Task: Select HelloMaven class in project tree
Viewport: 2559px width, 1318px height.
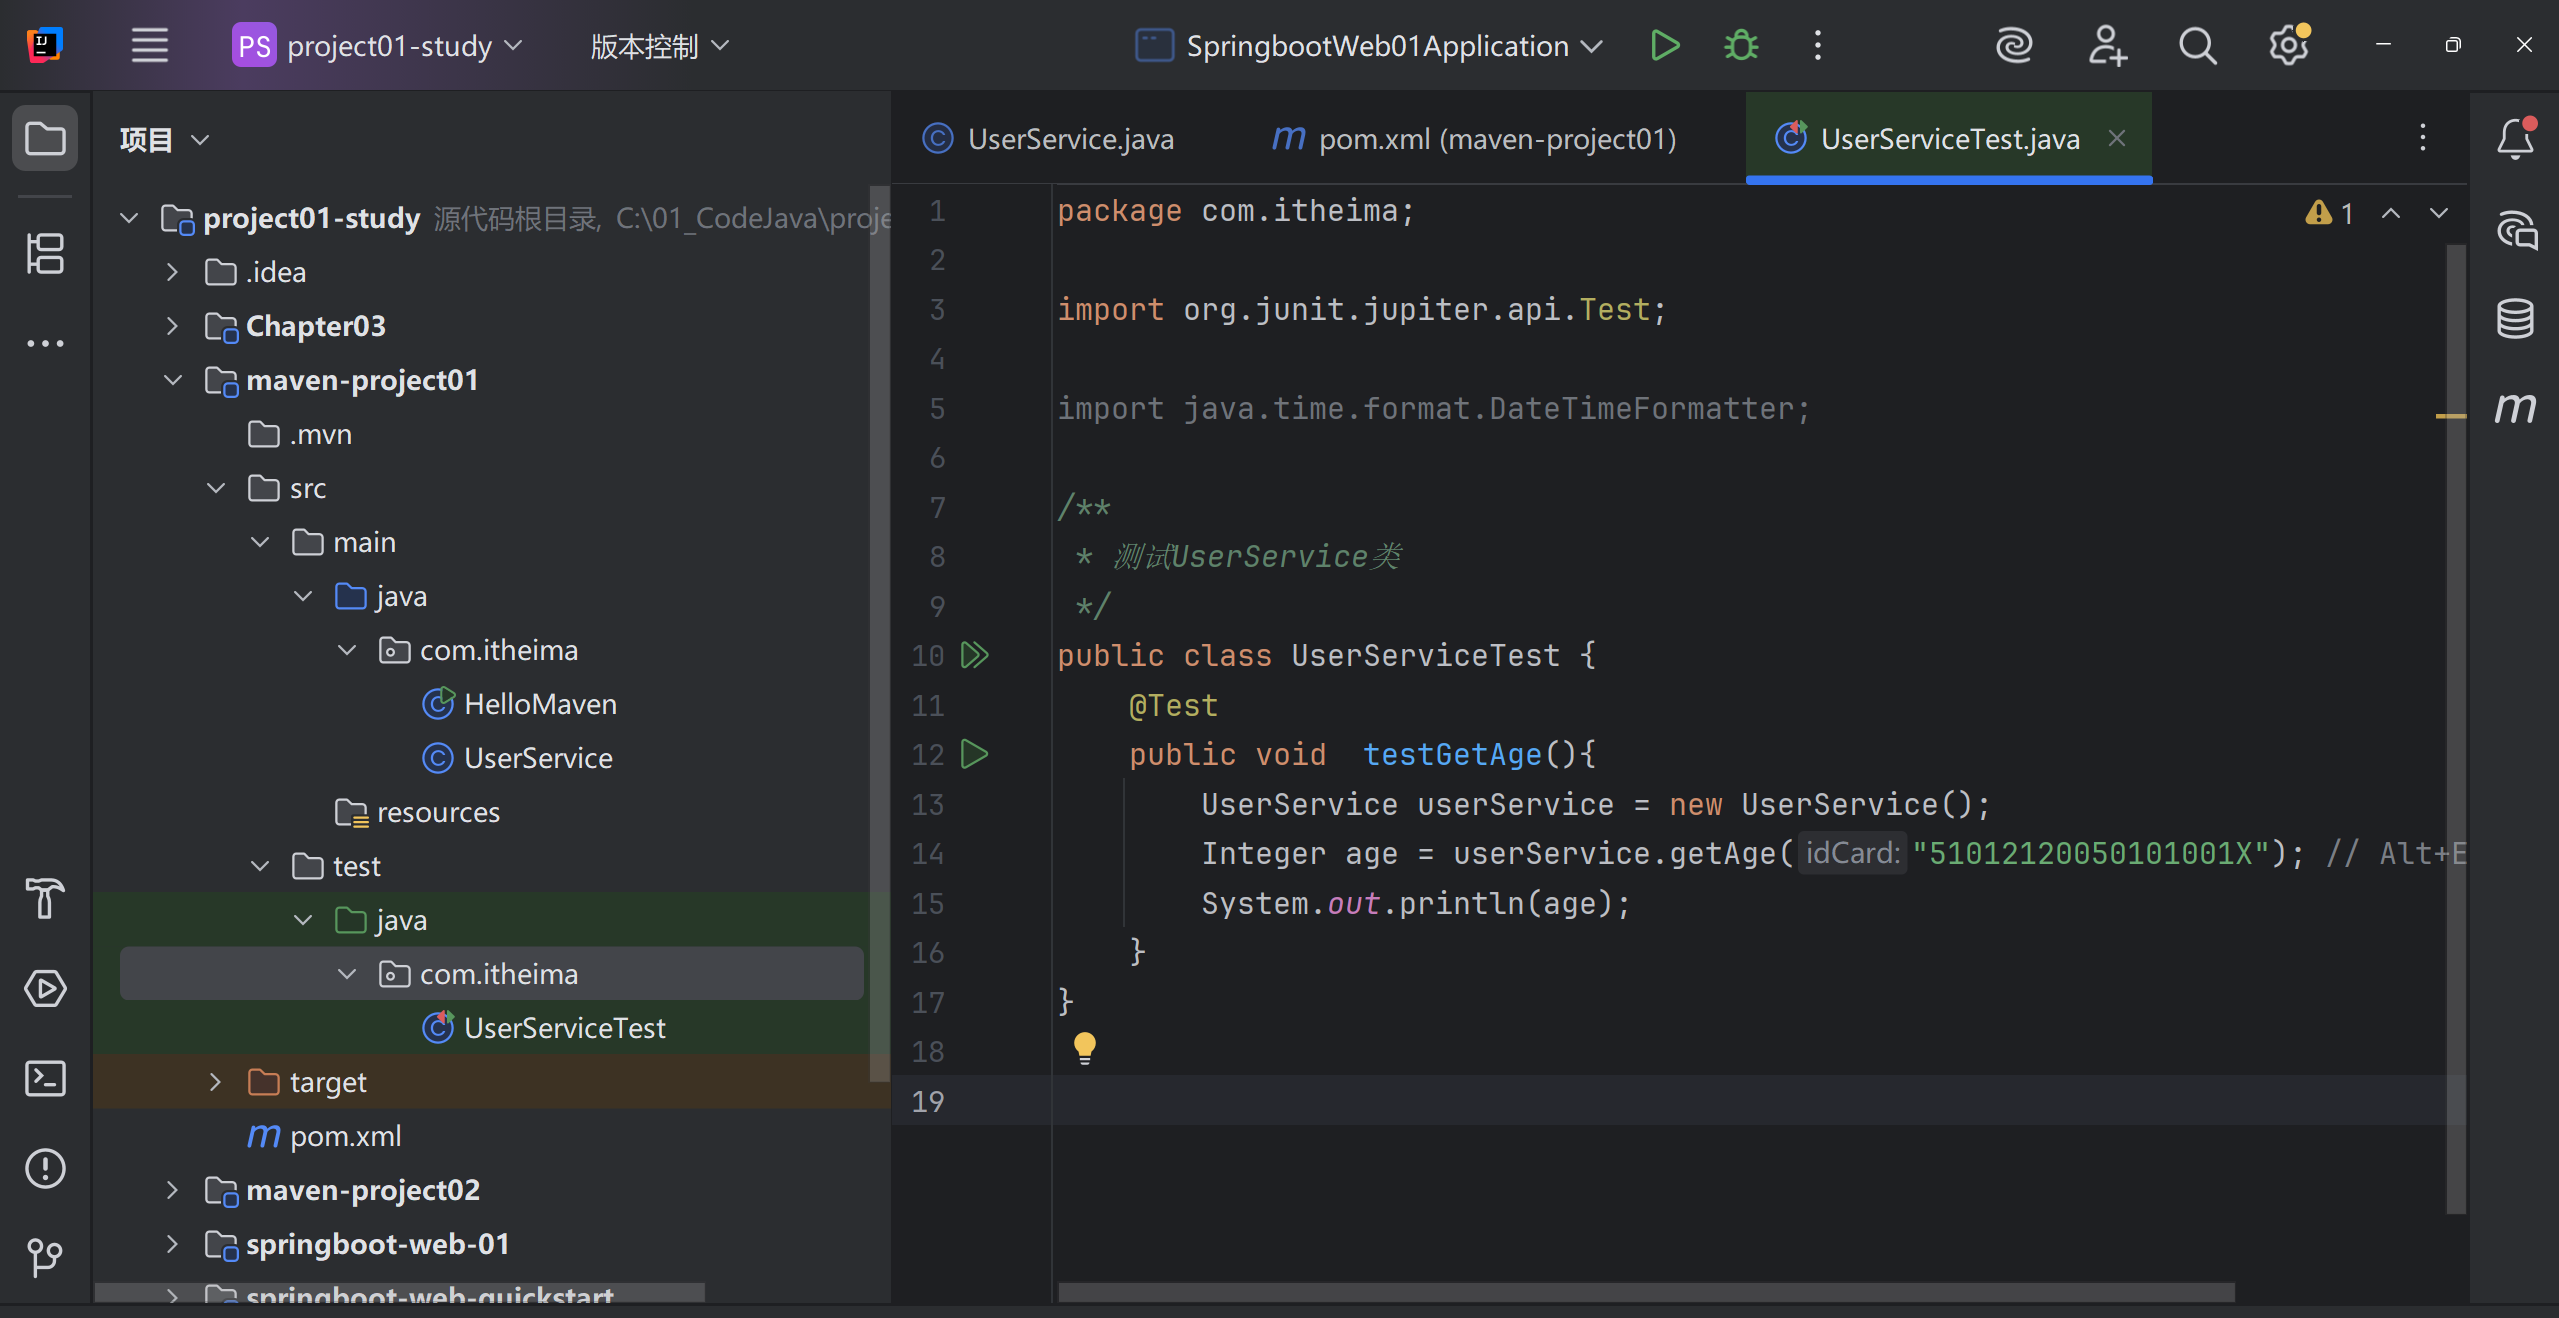Action: [x=539, y=704]
